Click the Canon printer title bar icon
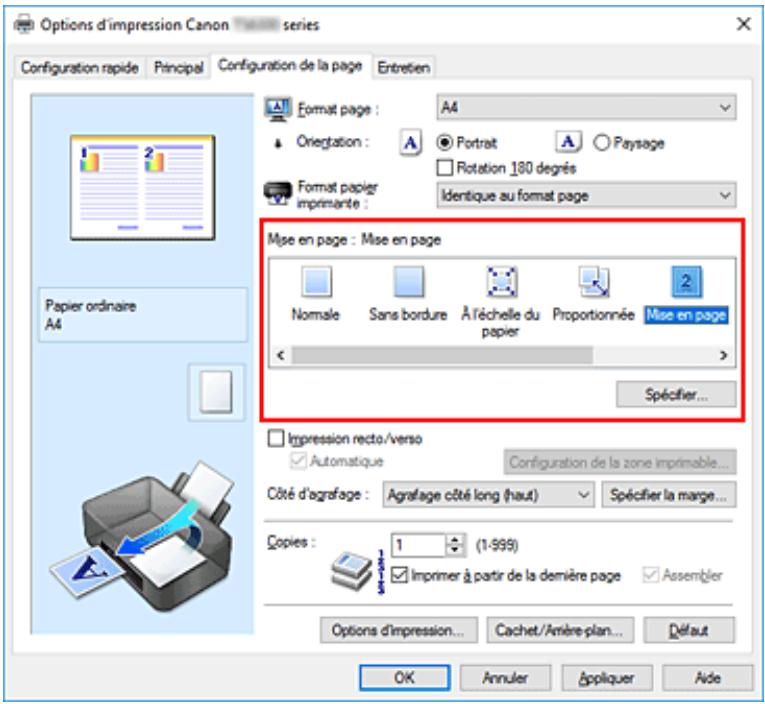Screen dimensions: 765x704 23,24
